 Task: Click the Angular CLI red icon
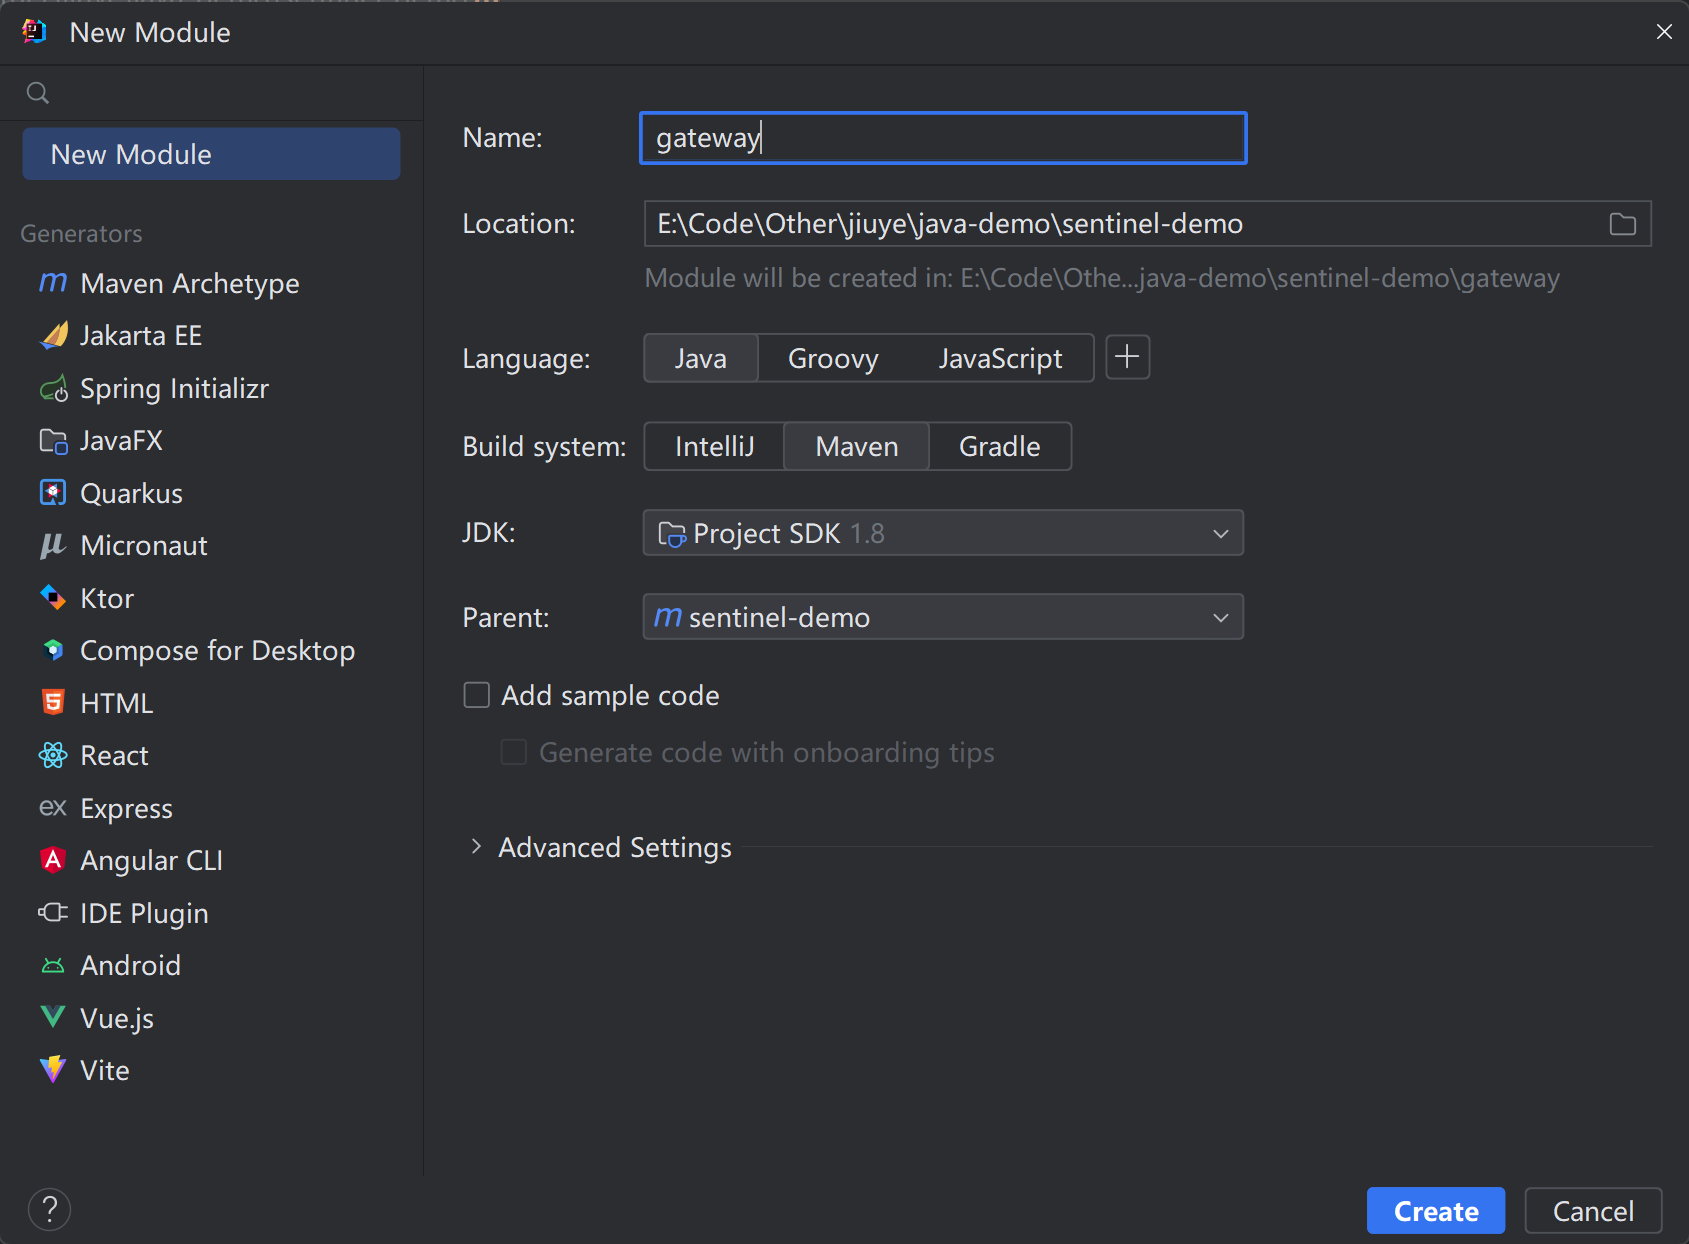point(53,860)
